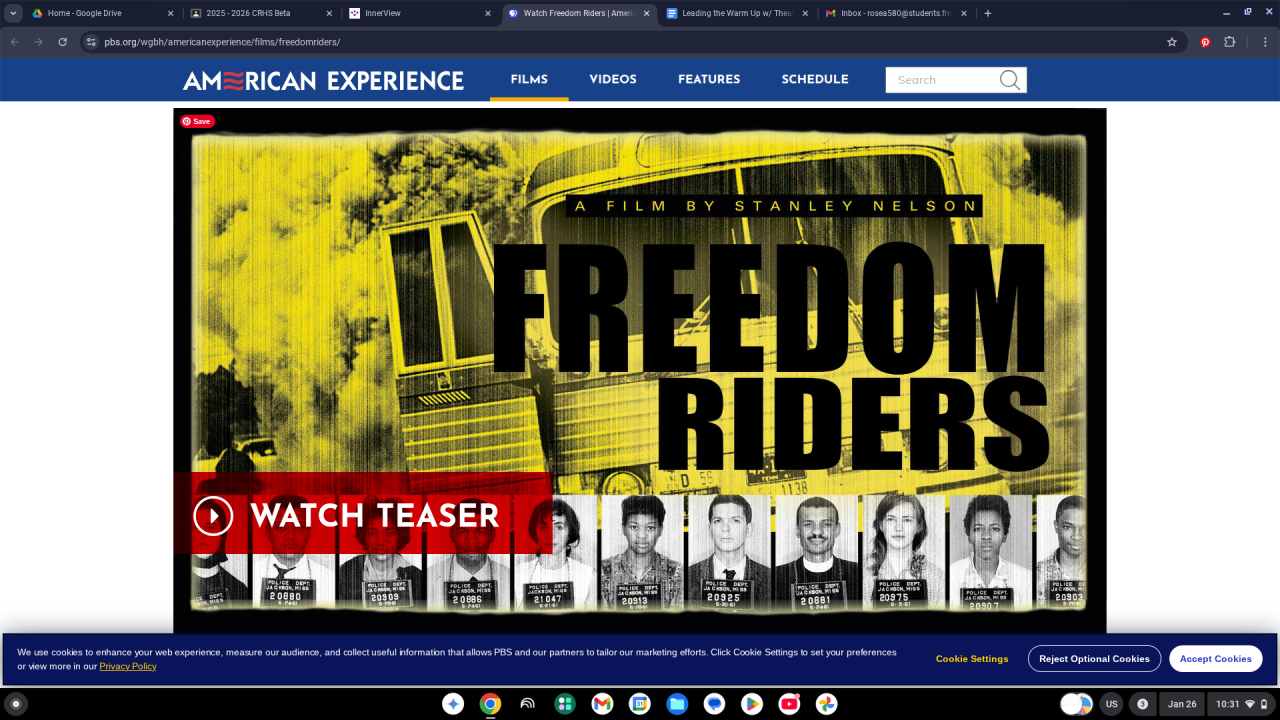Screen dimensions: 1280x720
Task: Click the magnifying glass search icon
Action: point(1010,80)
